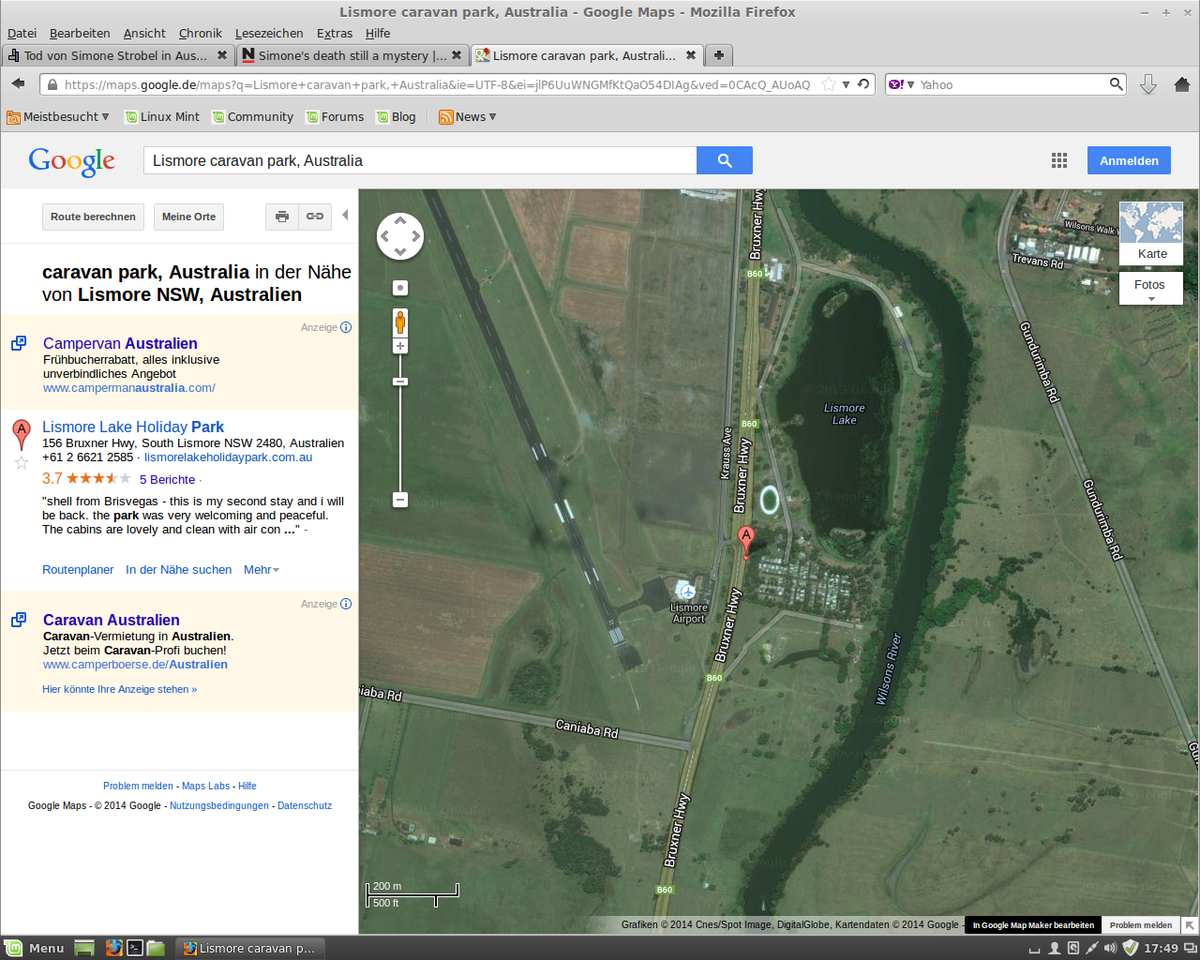Open the Linux Mint Menu button
The width and height of the screenshot is (1200, 960).
36,948
